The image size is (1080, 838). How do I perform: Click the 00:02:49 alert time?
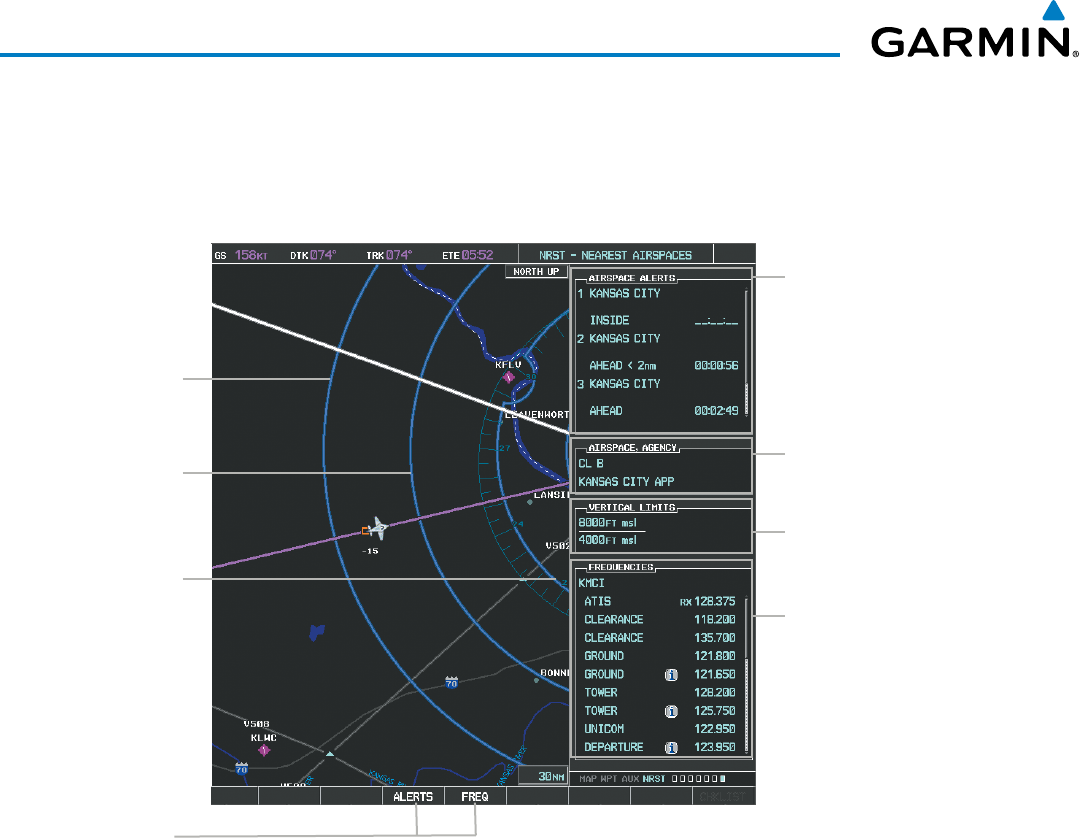tap(716, 411)
